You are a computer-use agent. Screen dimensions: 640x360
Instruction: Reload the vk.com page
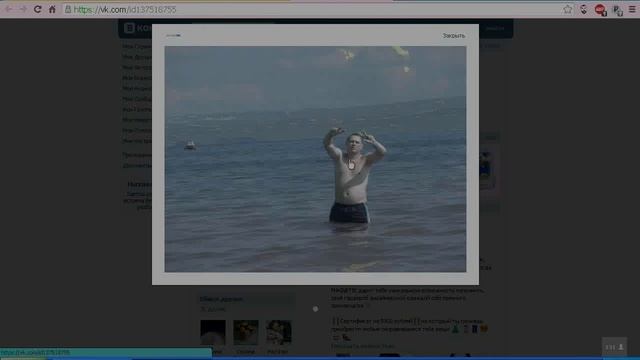37,9
